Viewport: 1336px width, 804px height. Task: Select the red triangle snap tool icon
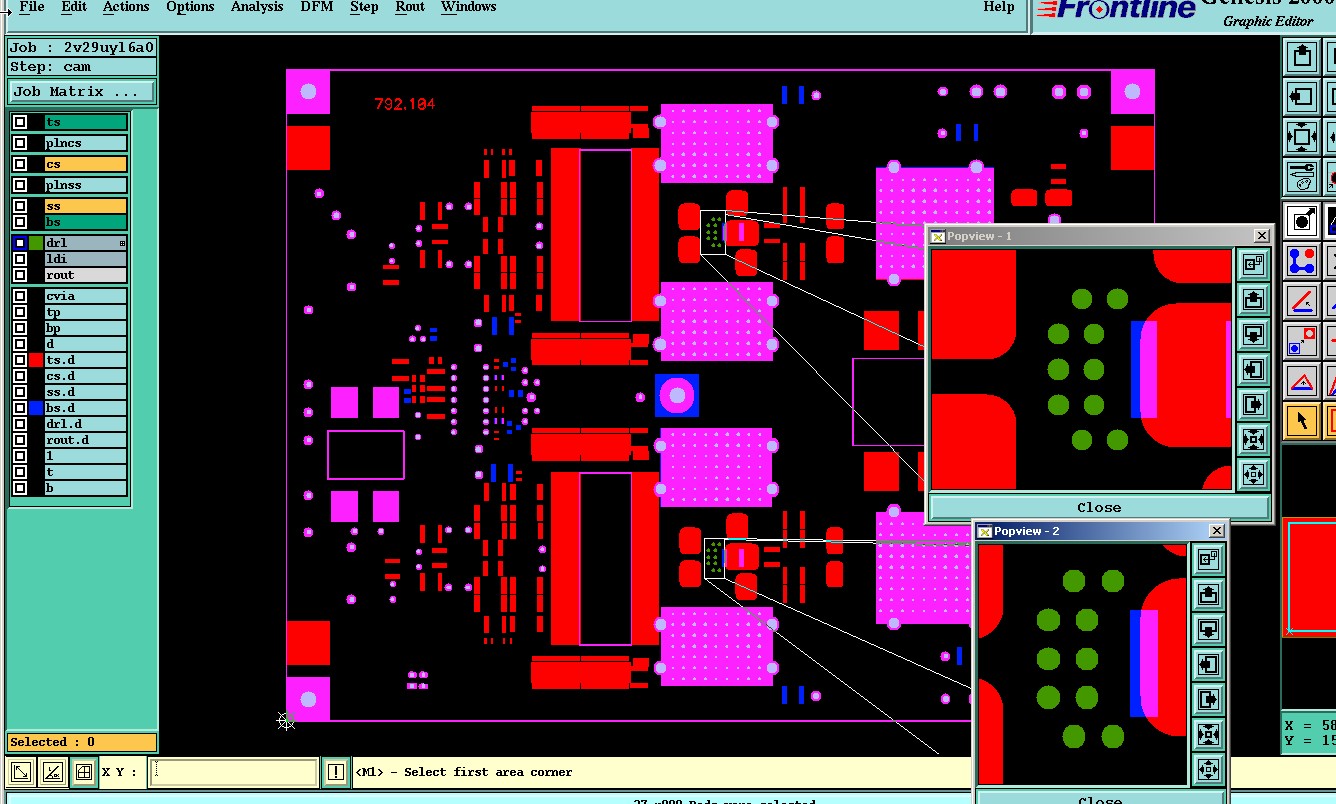1302,380
